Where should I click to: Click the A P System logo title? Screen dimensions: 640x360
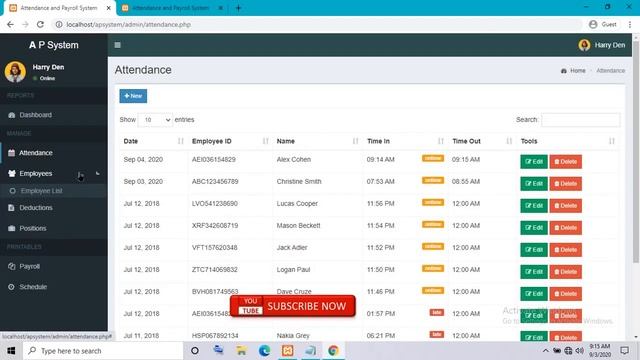click(54, 45)
